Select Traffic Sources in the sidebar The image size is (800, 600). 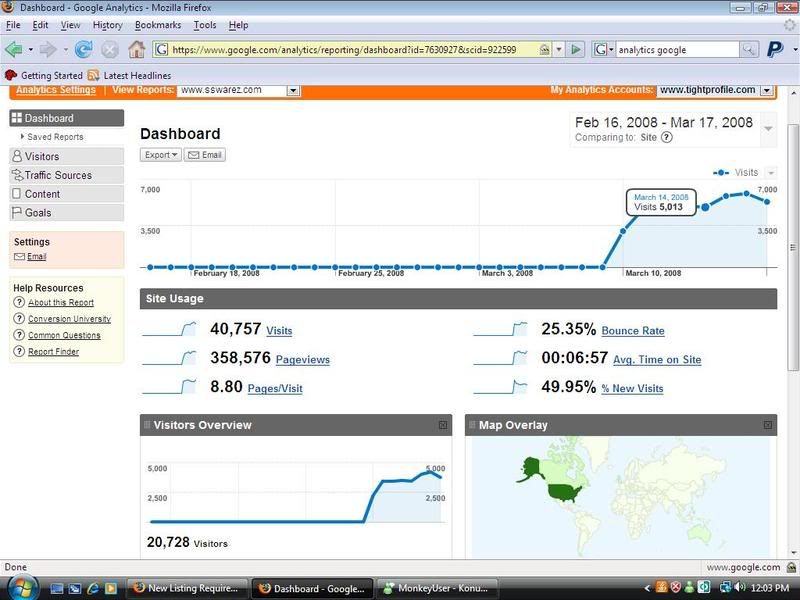point(58,175)
